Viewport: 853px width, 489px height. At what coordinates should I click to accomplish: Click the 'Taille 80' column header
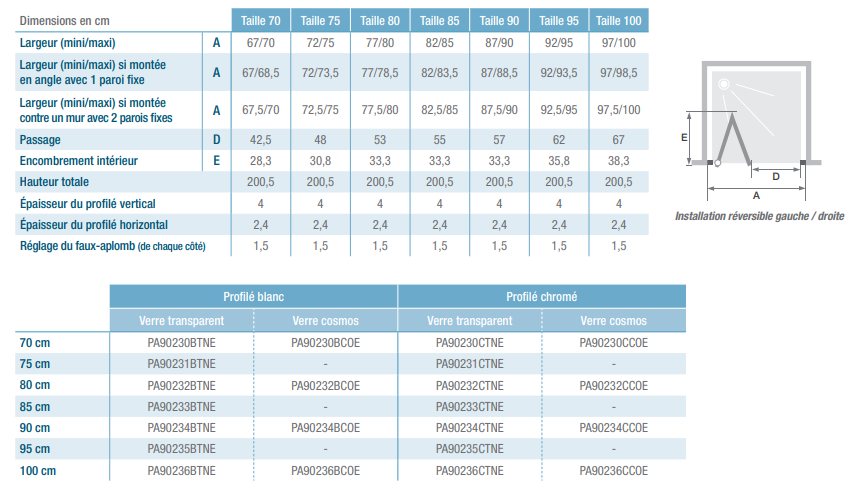[x=380, y=21]
